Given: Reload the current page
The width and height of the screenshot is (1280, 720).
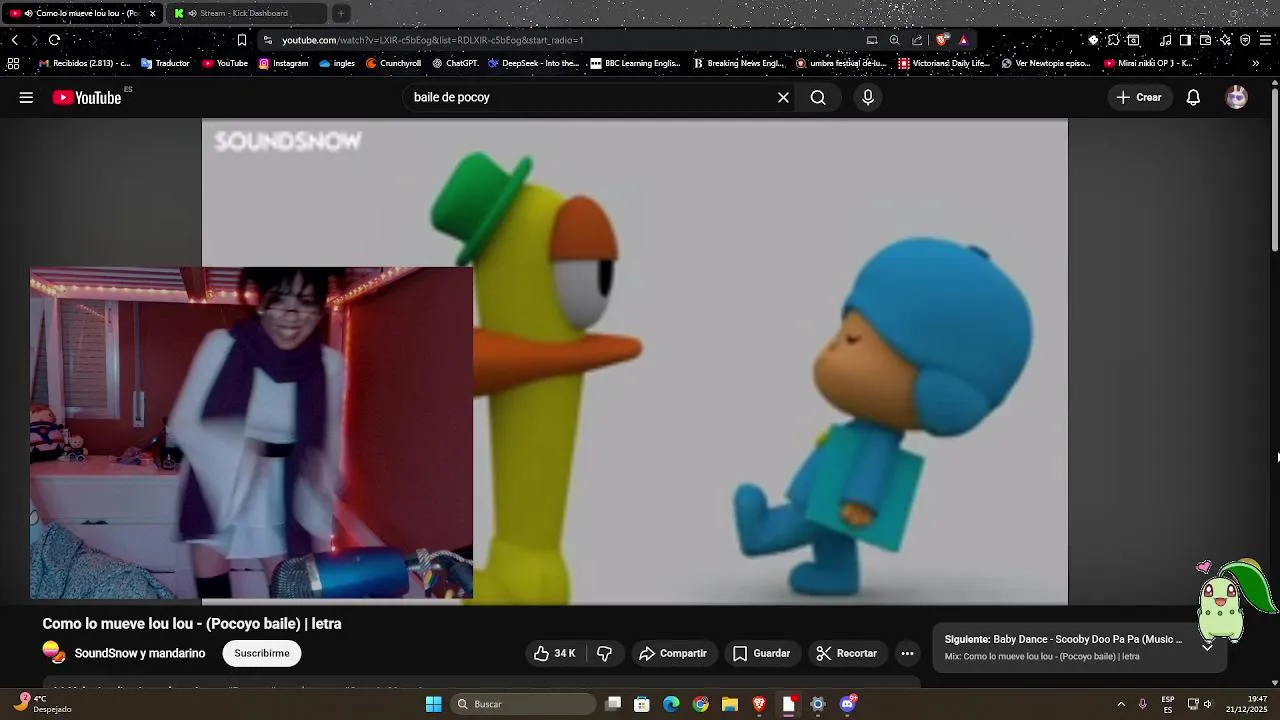Looking at the screenshot, I should click(54, 40).
